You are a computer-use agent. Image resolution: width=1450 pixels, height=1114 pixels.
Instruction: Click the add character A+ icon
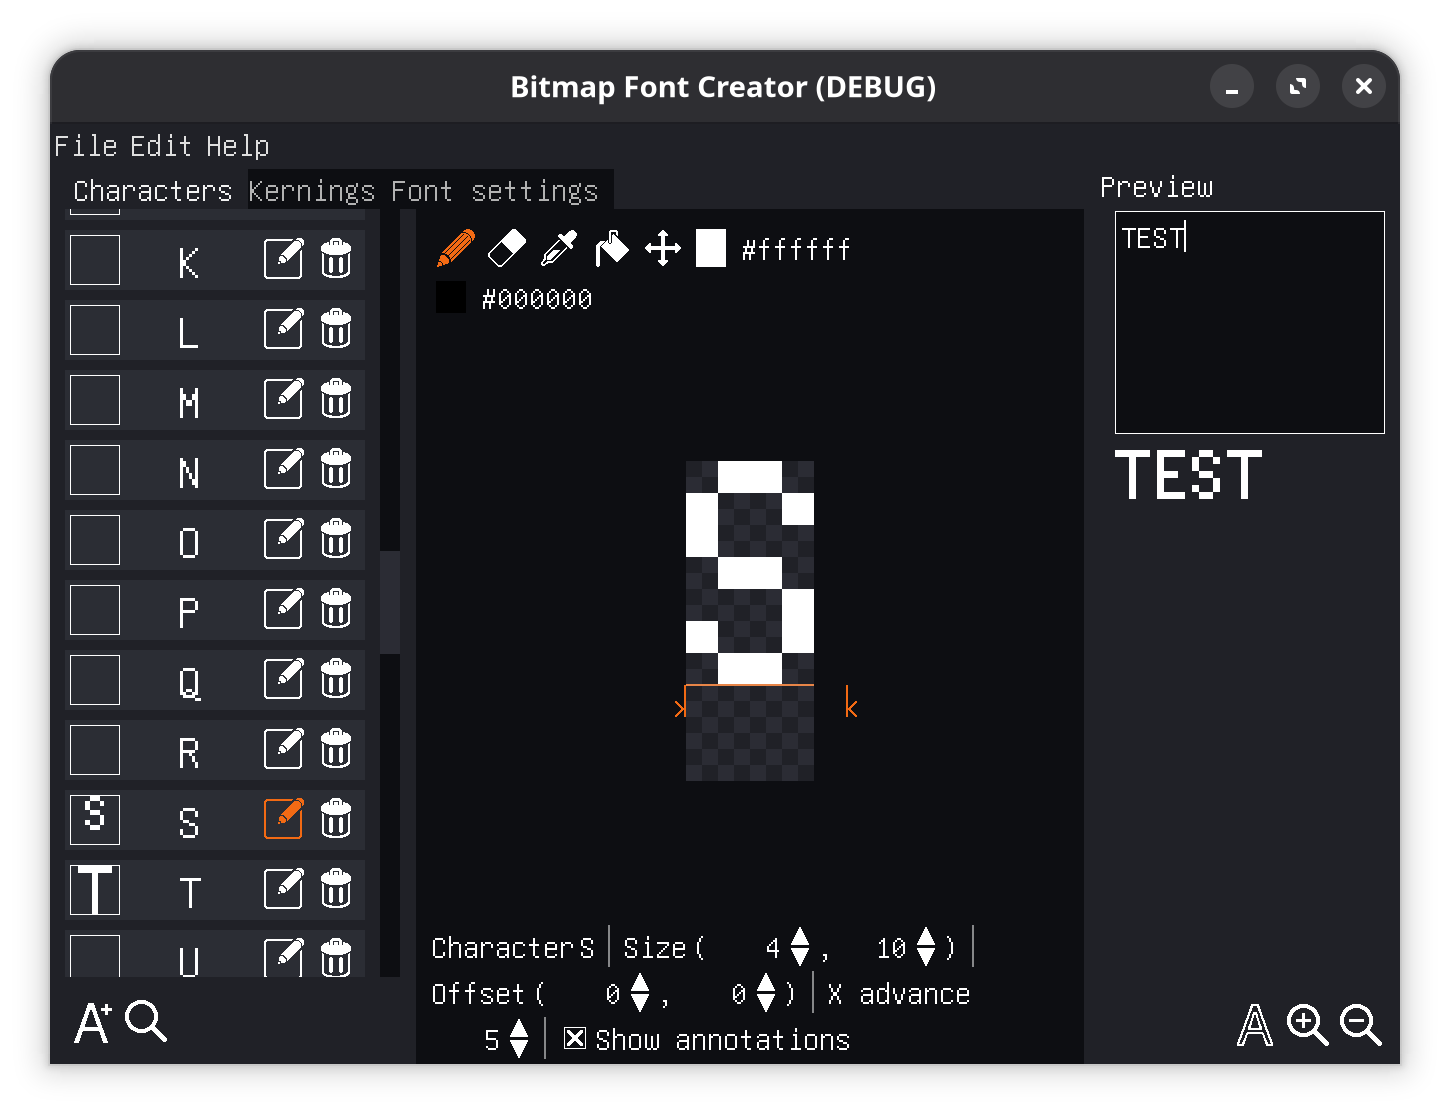pyautogui.click(x=94, y=1022)
